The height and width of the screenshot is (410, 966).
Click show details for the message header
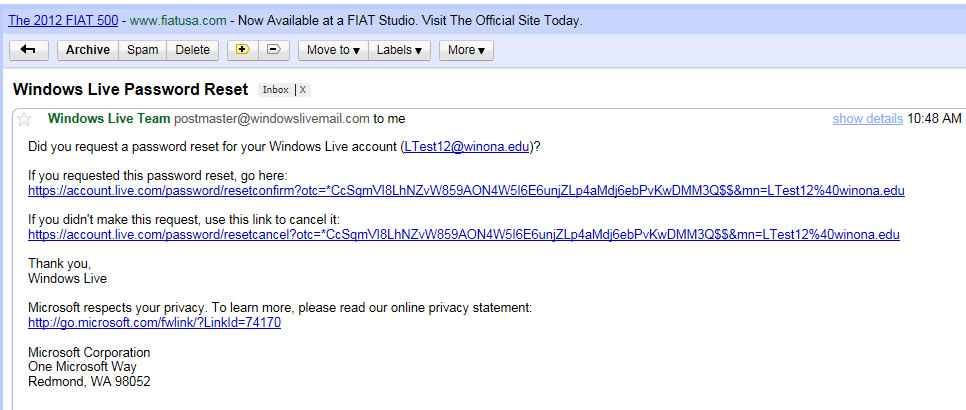(867, 119)
